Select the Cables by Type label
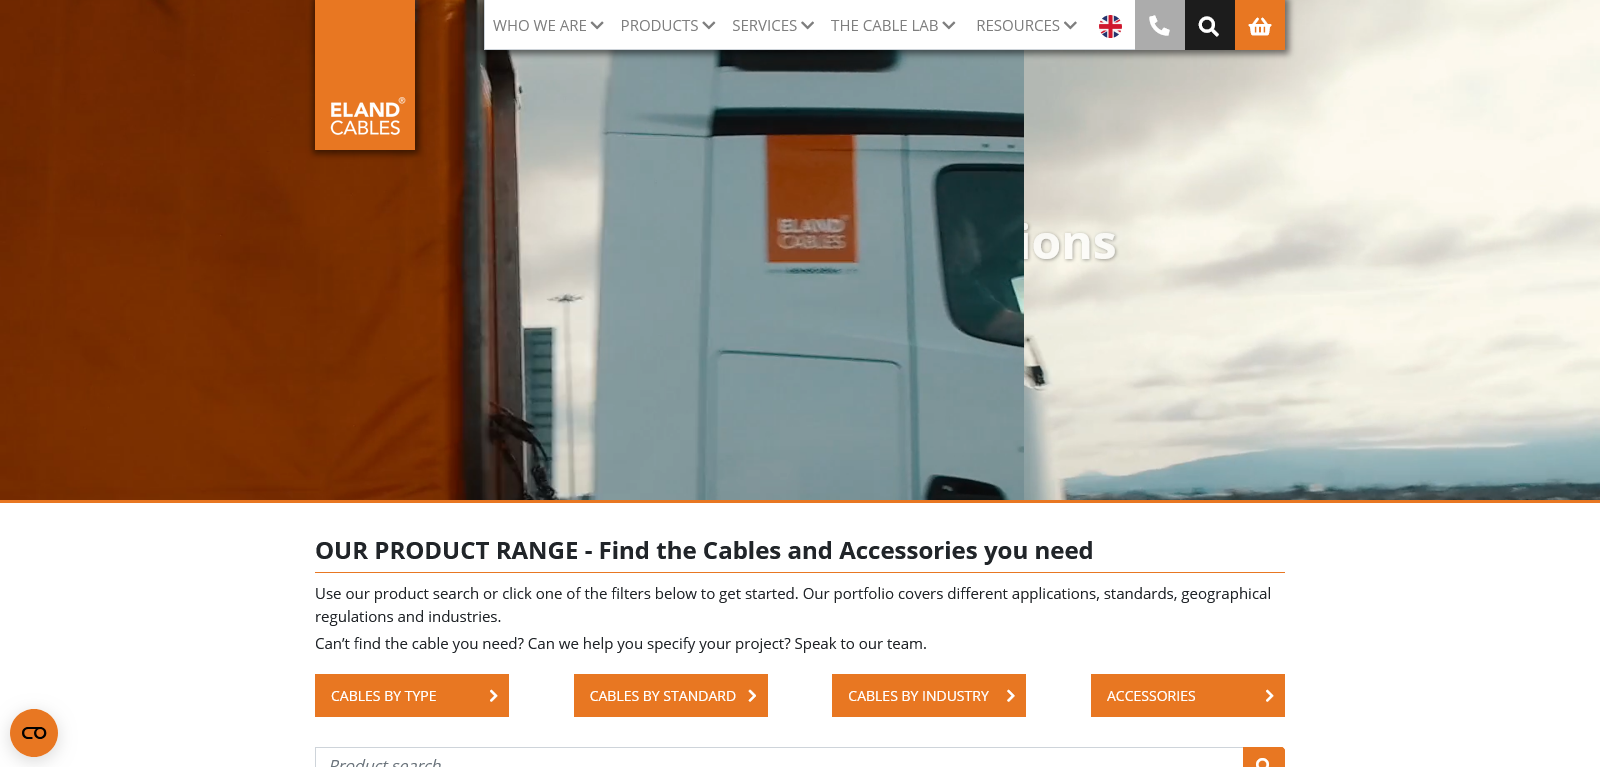The height and width of the screenshot is (767, 1600). [x=384, y=696]
